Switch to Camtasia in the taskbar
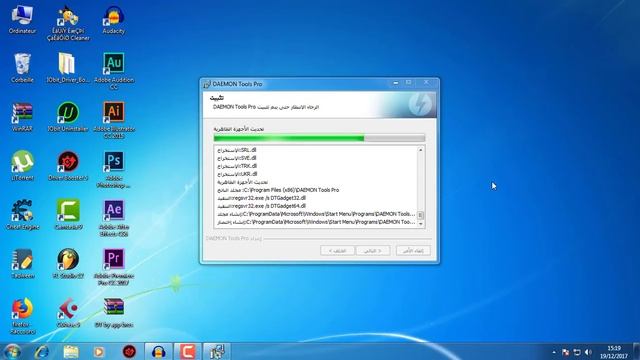The height and width of the screenshot is (360, 640). (x=188, y=351)
